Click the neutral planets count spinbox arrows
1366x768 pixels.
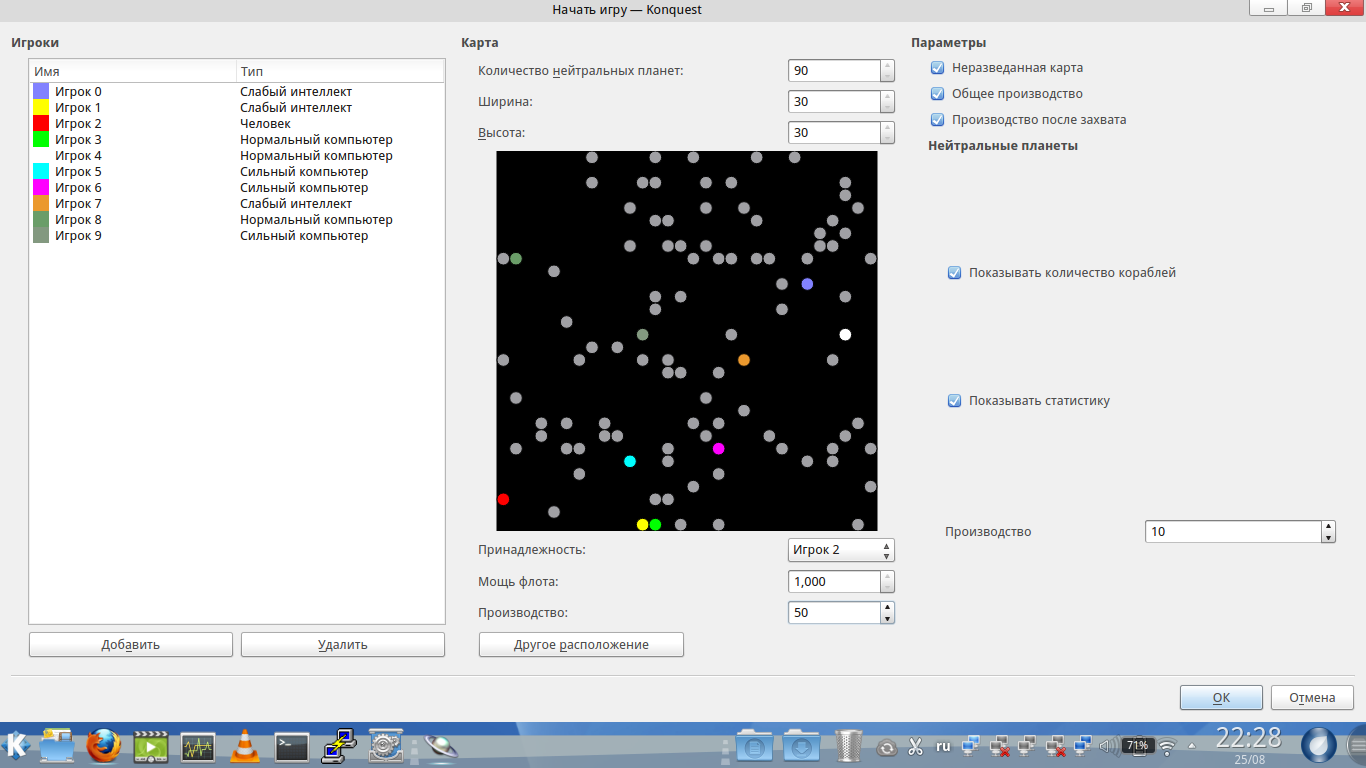click(x=887, y=70)
